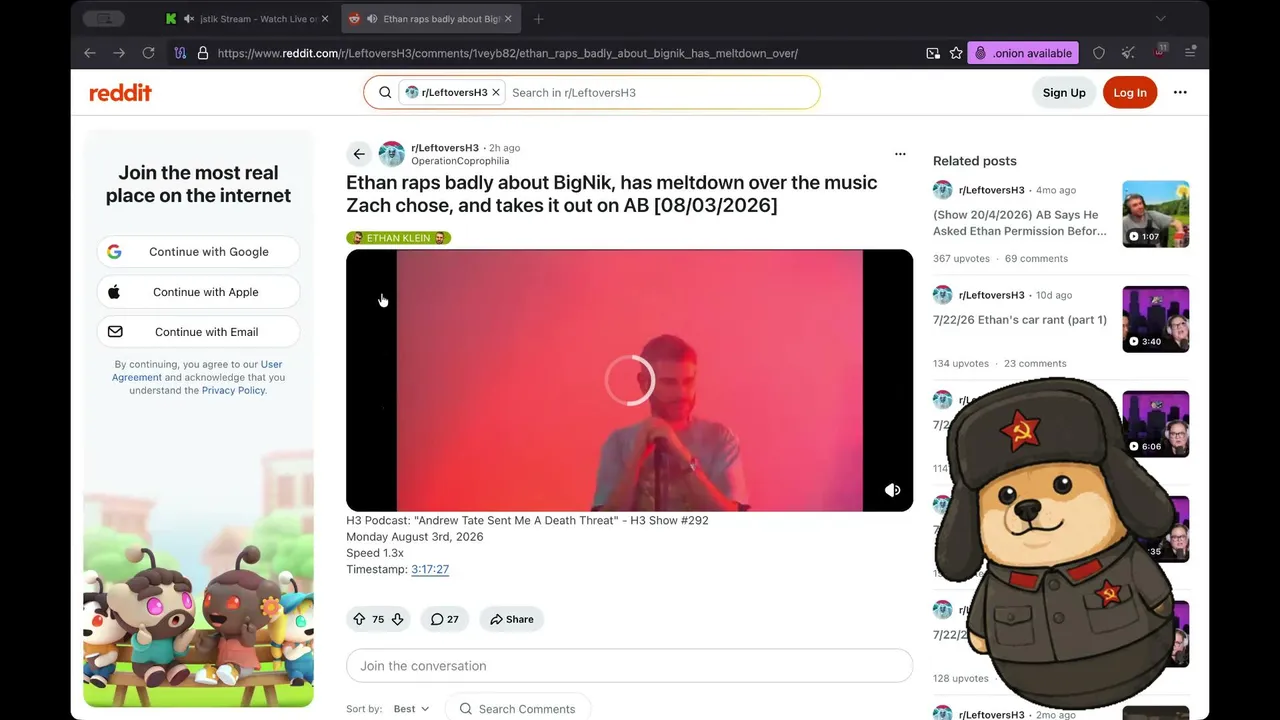Go back to the previous browser page
Viewport: 1280px width, 720px height.
tap(90, 53)
